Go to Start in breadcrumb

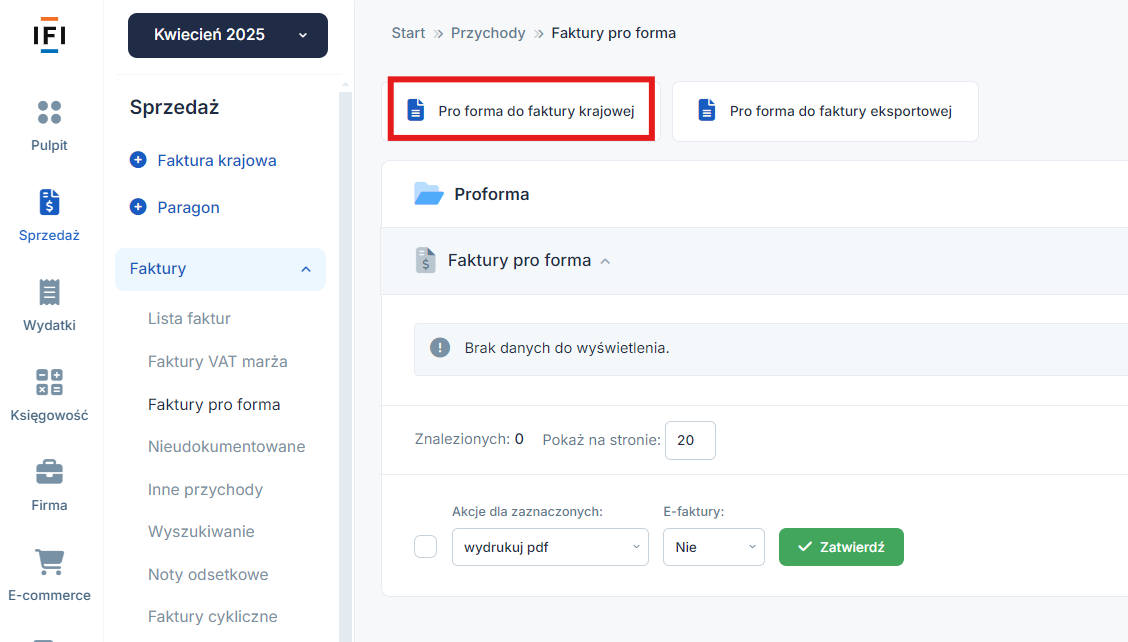408,33
